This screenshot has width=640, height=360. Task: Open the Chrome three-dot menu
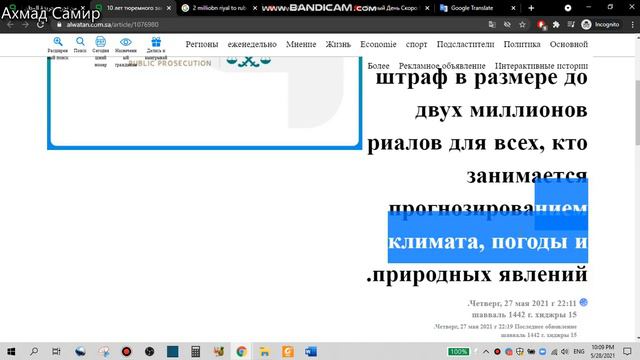tap(632, 24)
